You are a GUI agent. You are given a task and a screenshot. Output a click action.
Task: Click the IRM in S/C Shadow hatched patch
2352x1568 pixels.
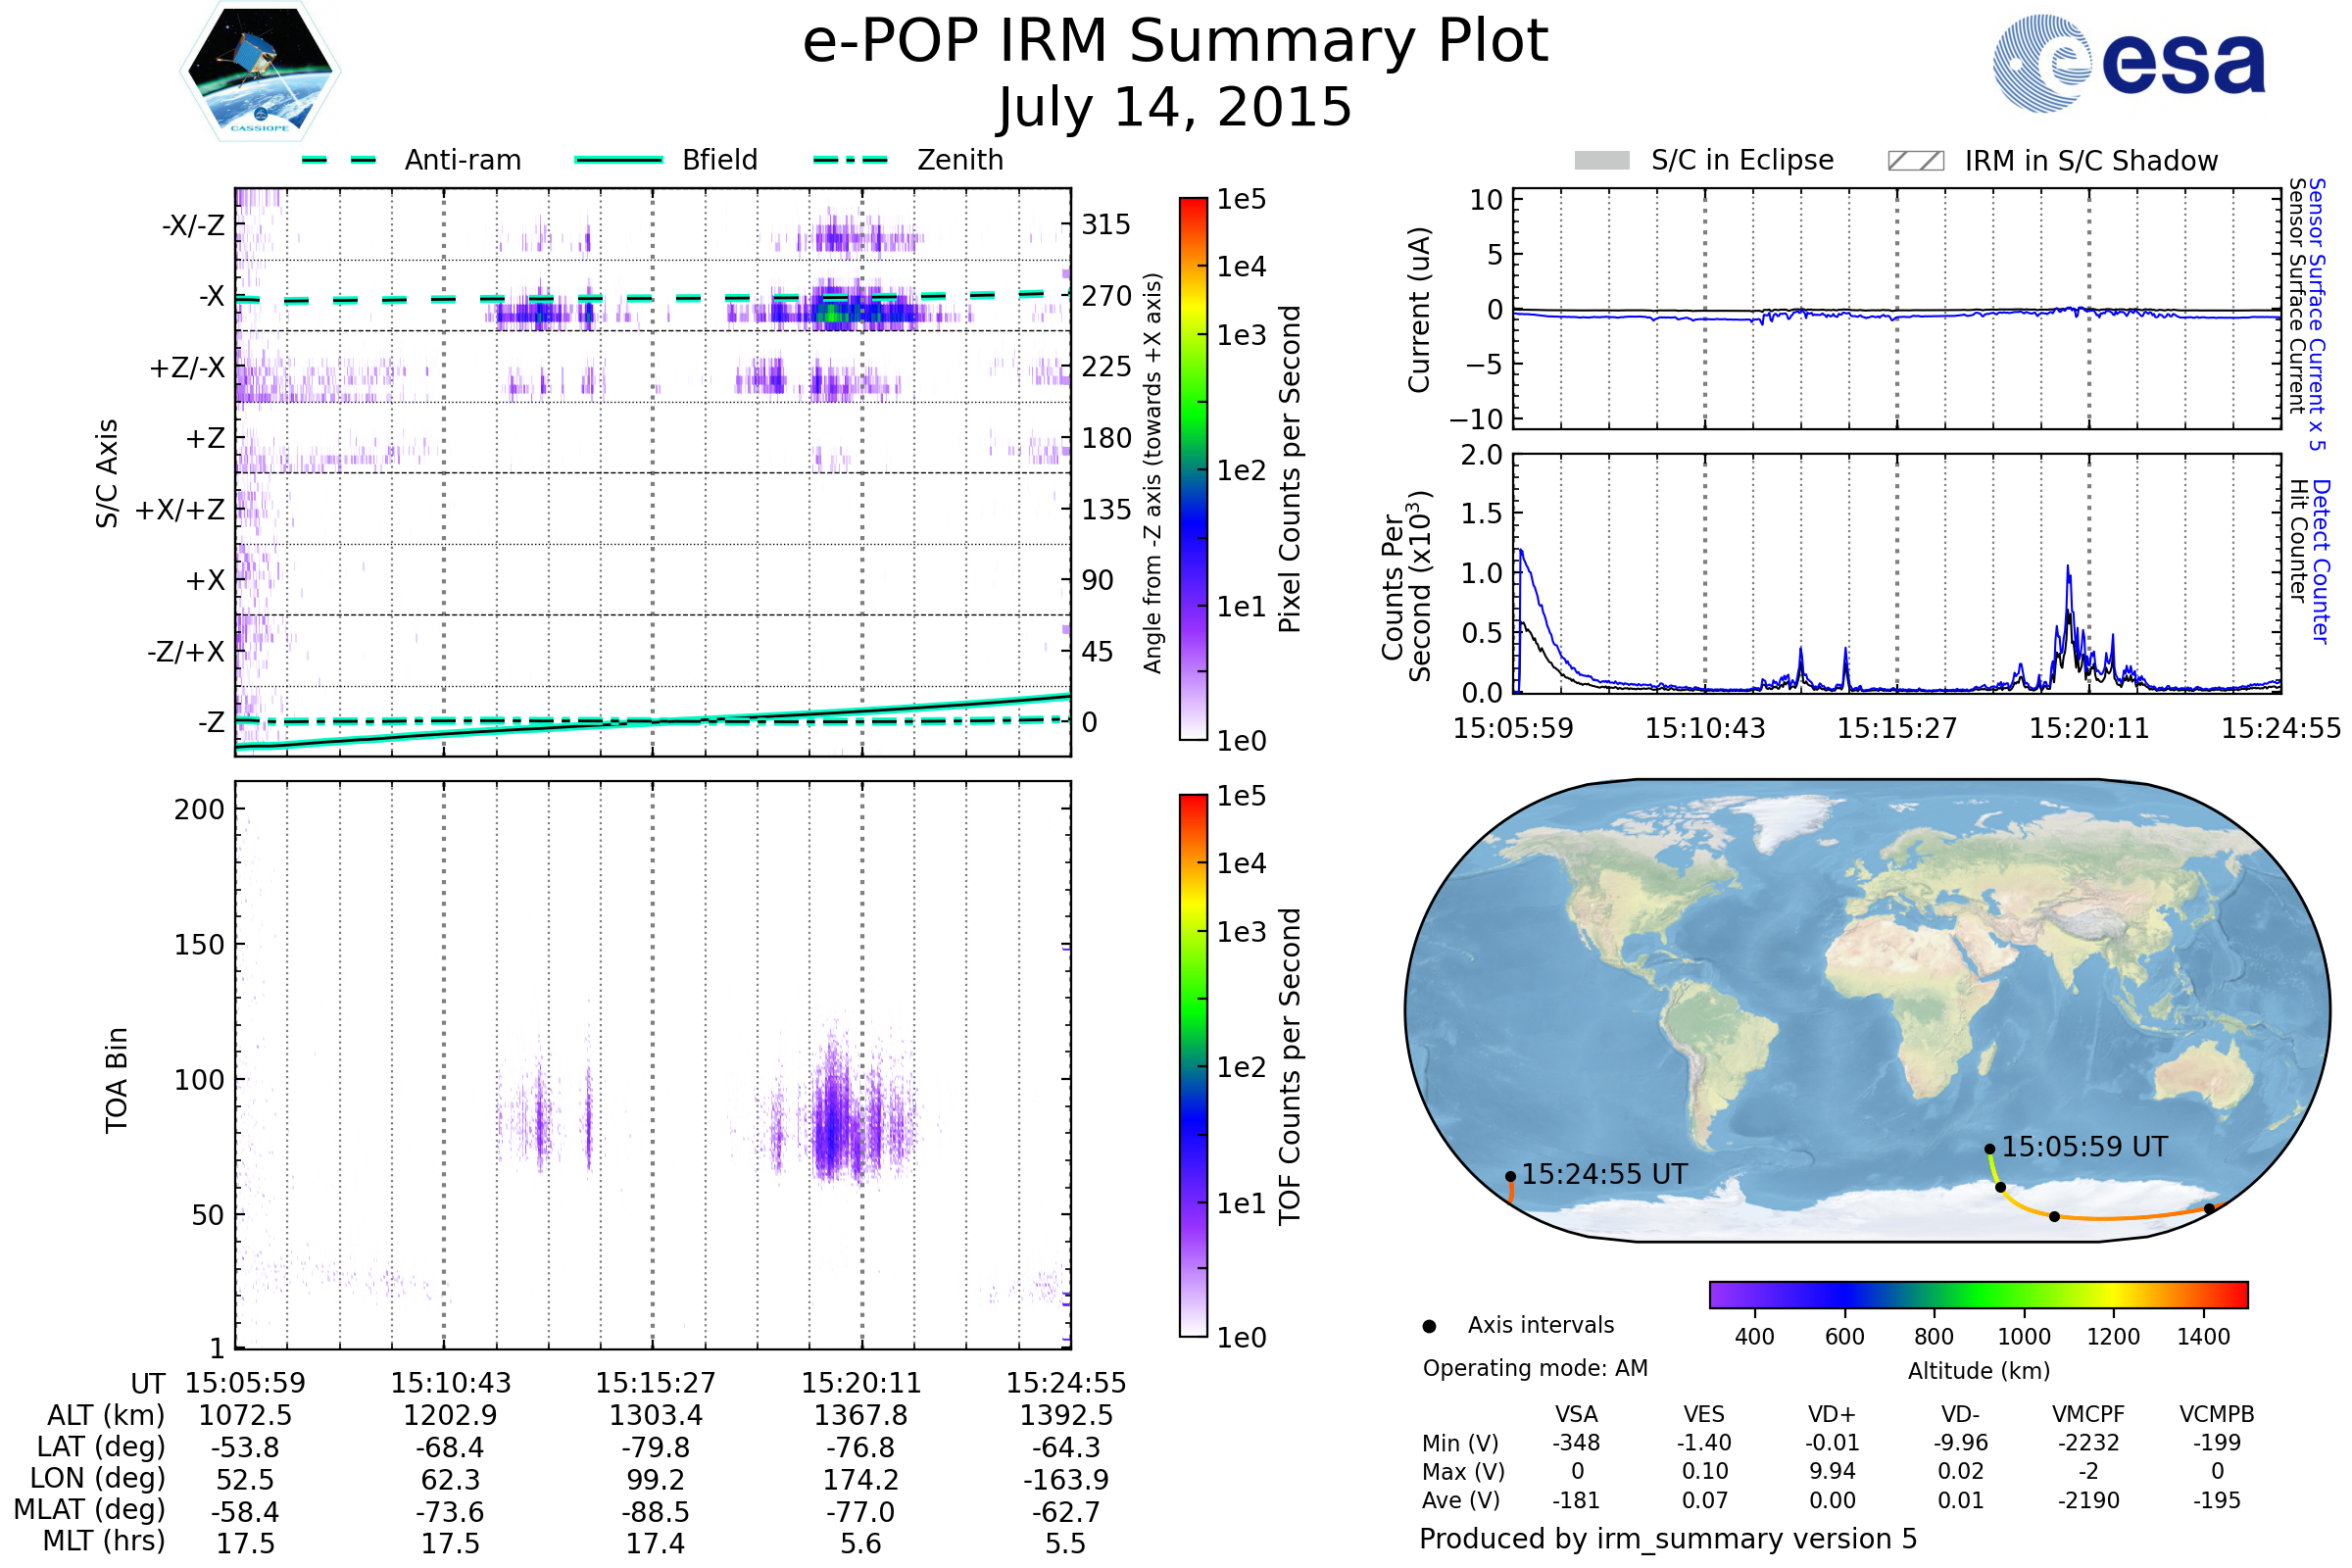click(x=1915, y=161)
